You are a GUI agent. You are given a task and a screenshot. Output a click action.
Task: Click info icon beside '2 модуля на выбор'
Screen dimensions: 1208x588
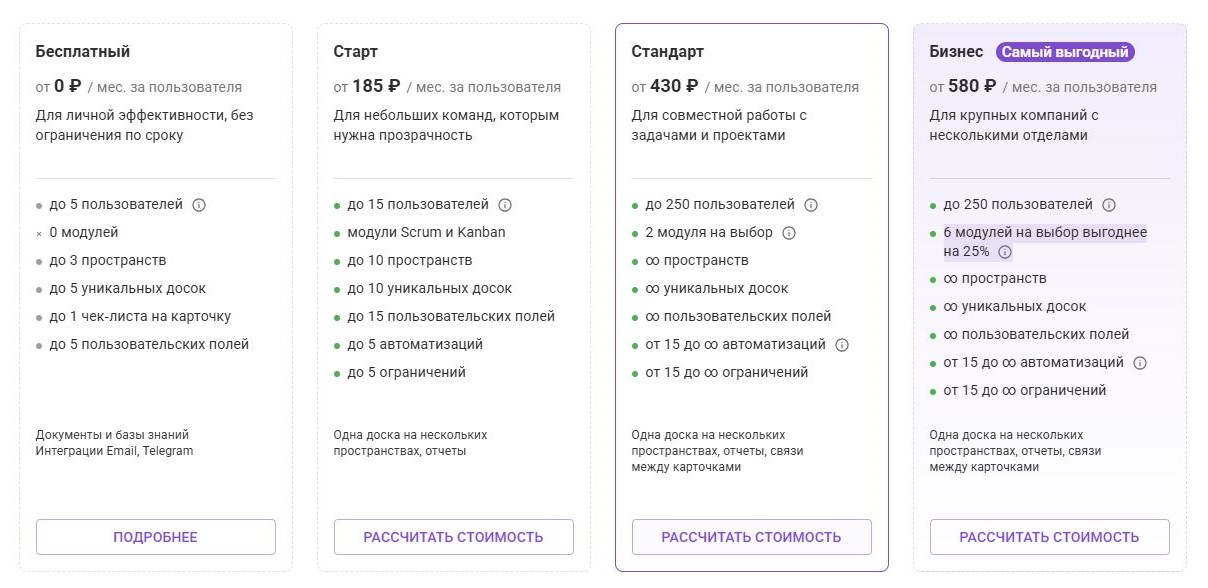789,233
